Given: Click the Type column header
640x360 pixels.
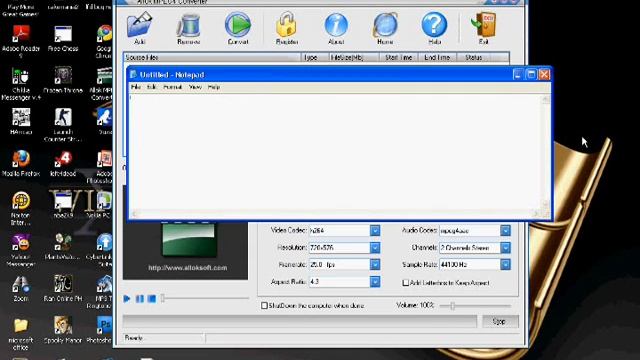Looking at the screenshot, I should point(315,58).
